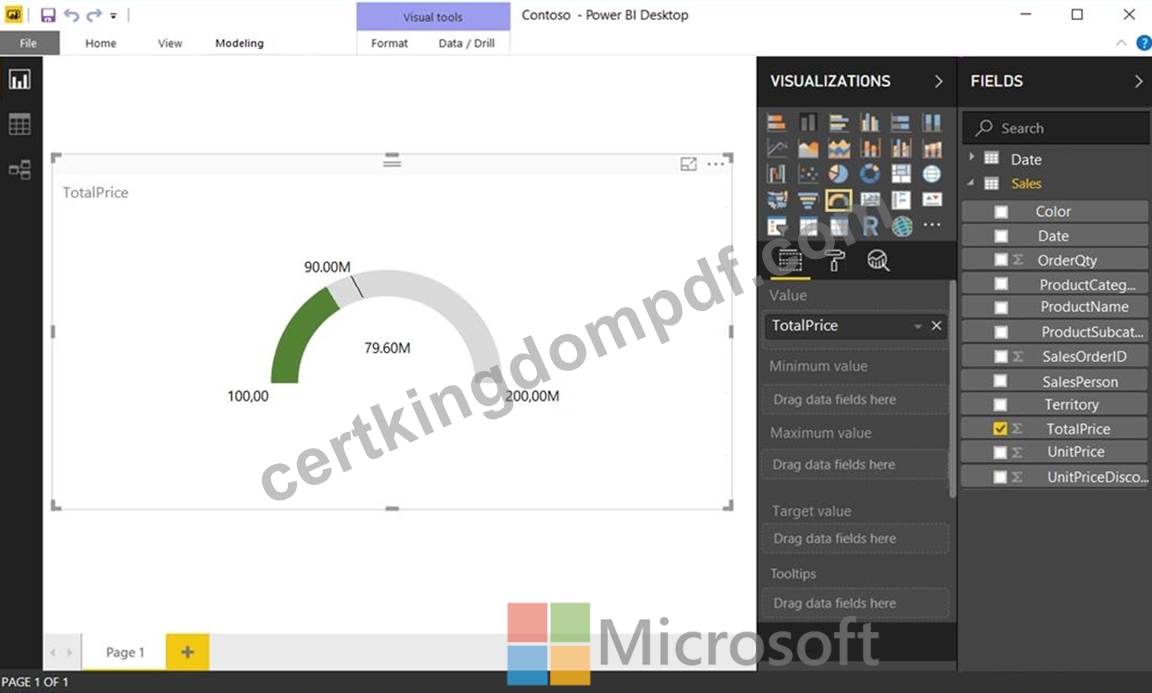Viewport: 1152px width, 693px height.
Task: Select the Ribbon chart visual
Action: [x=932, y=148]
